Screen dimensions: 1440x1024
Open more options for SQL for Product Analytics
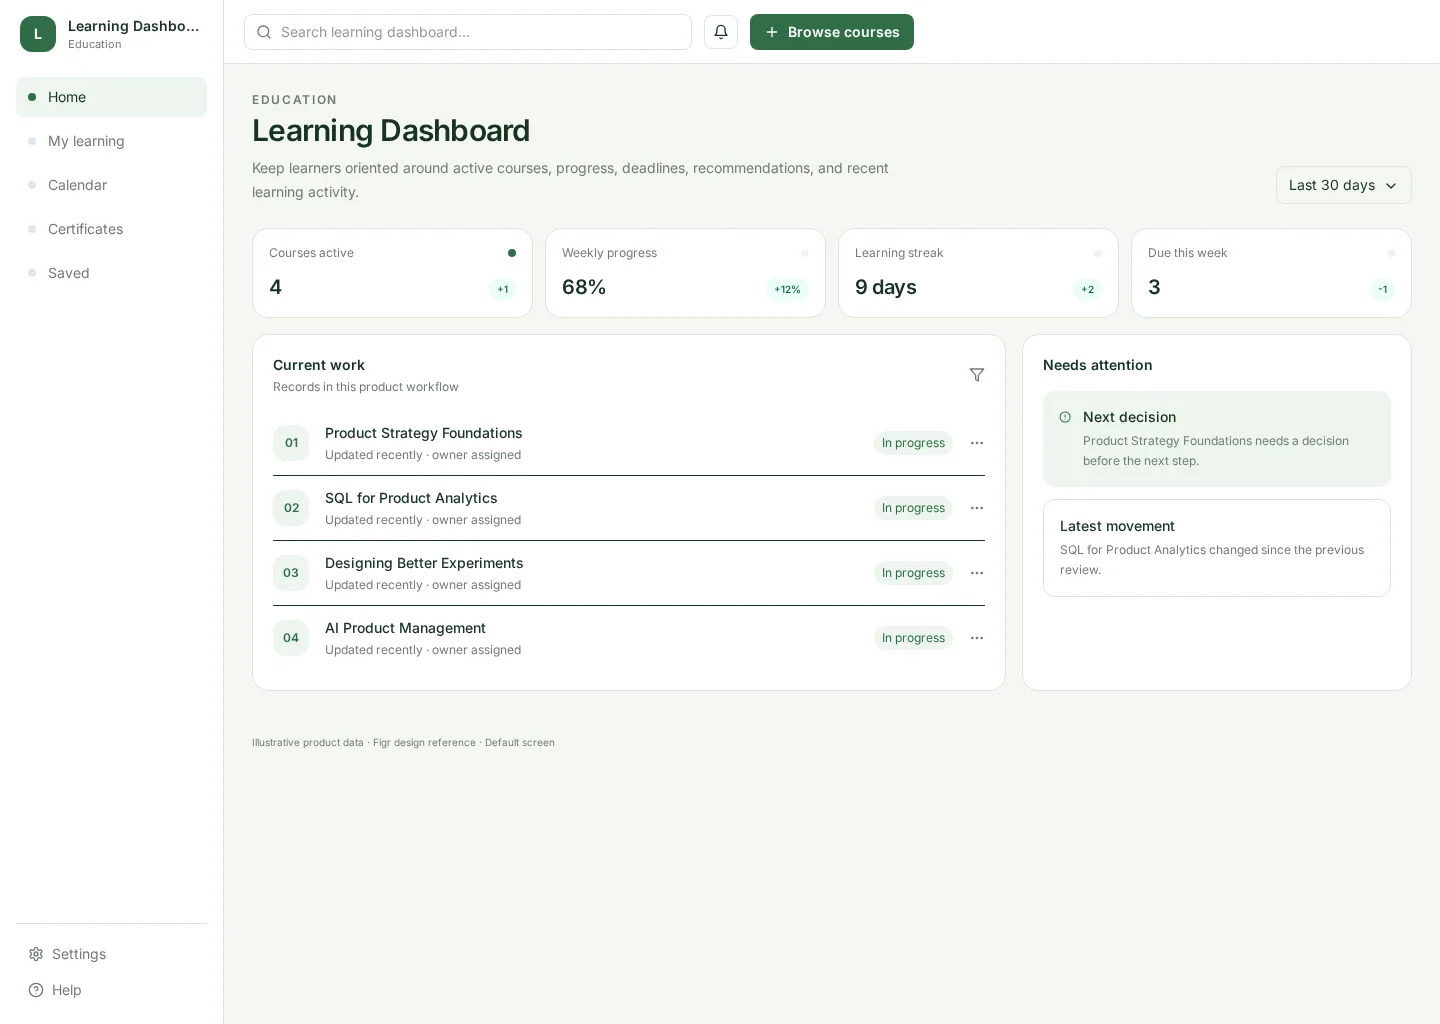click(x=977, y=508)
